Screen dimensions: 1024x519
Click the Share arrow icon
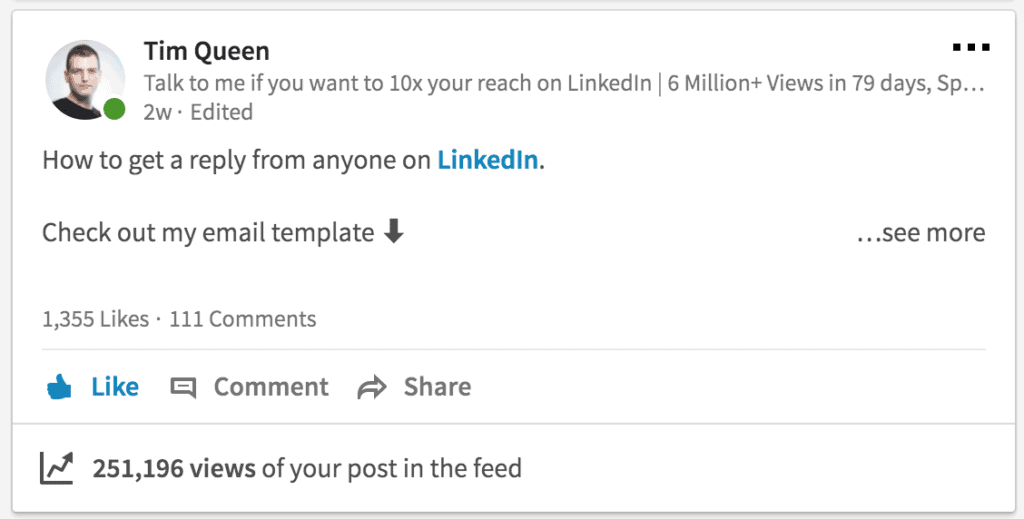click(x=372, y=388)
